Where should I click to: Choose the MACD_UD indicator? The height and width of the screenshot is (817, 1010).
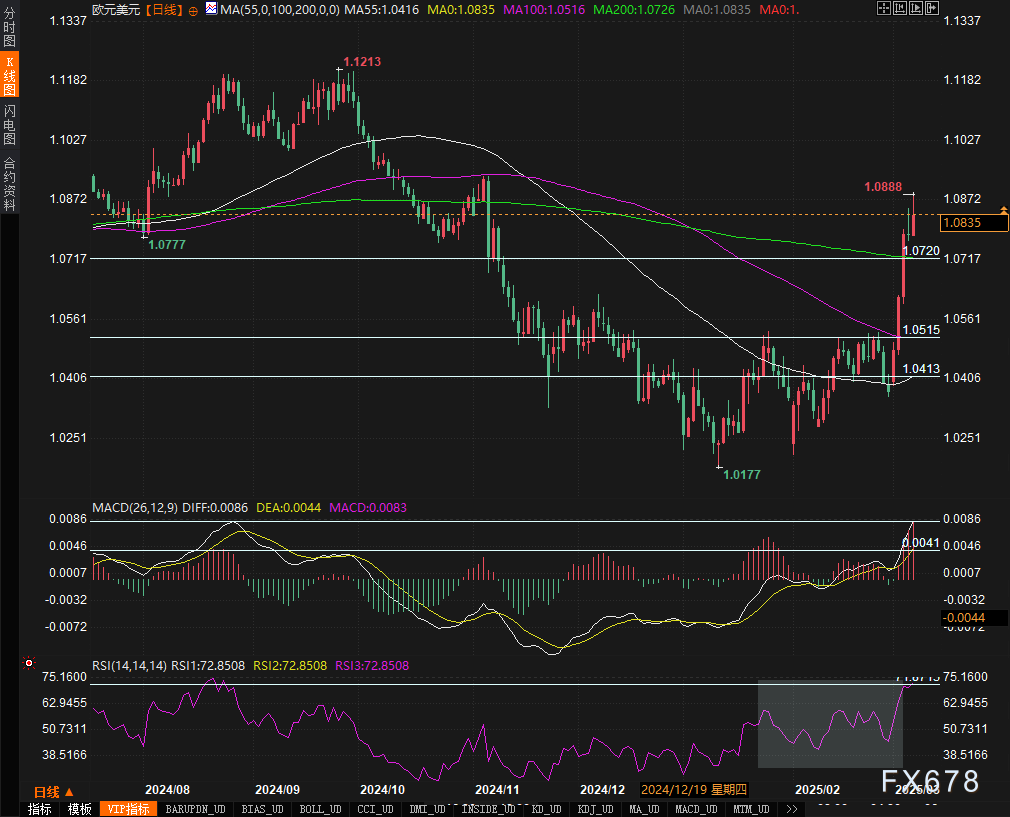(x=695, y=809)
